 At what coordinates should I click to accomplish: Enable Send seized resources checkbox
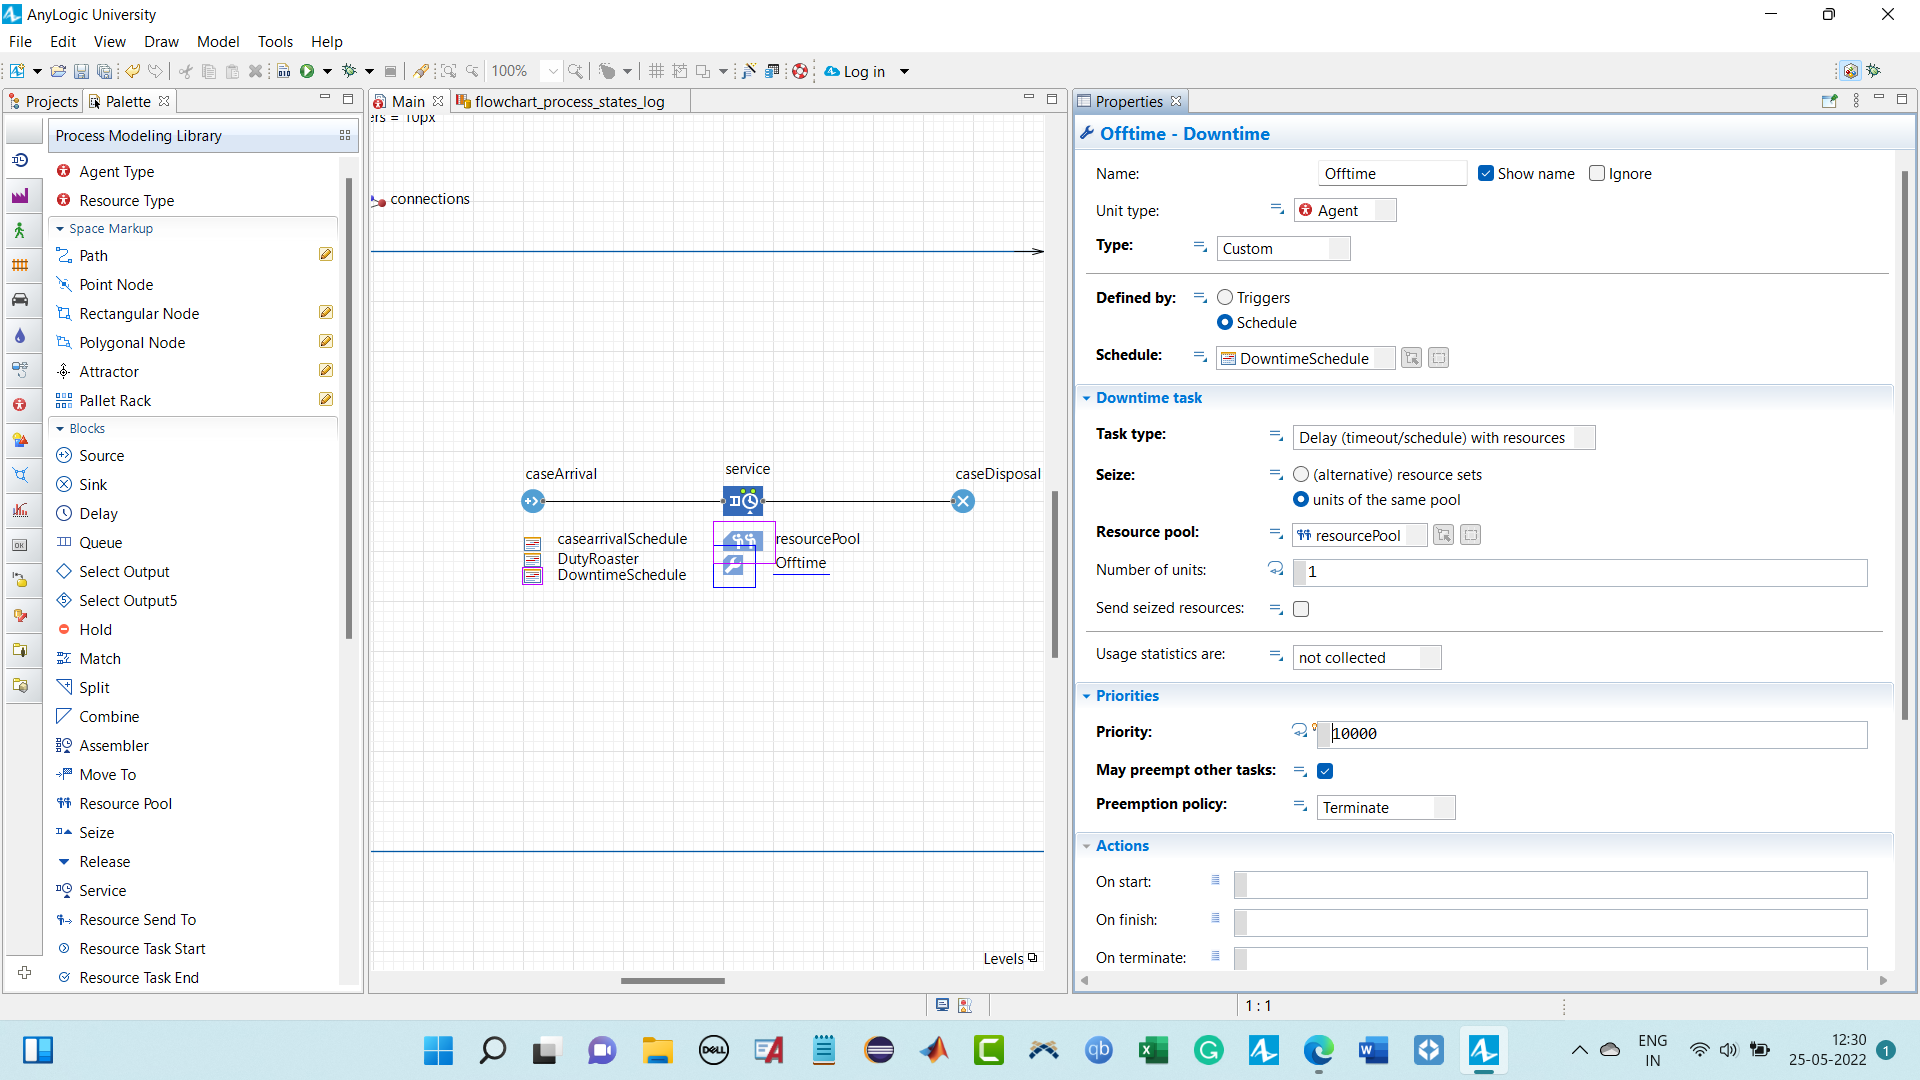click(1301, 609)
